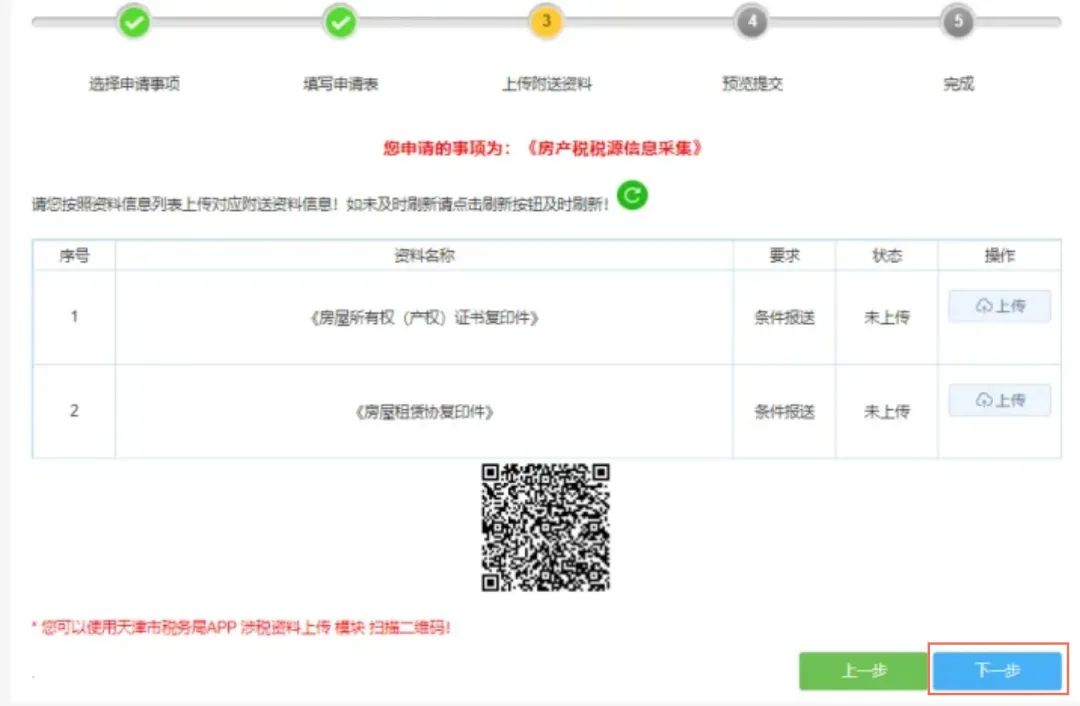Click 条件报送 in row 2

(x=785, y=412)
